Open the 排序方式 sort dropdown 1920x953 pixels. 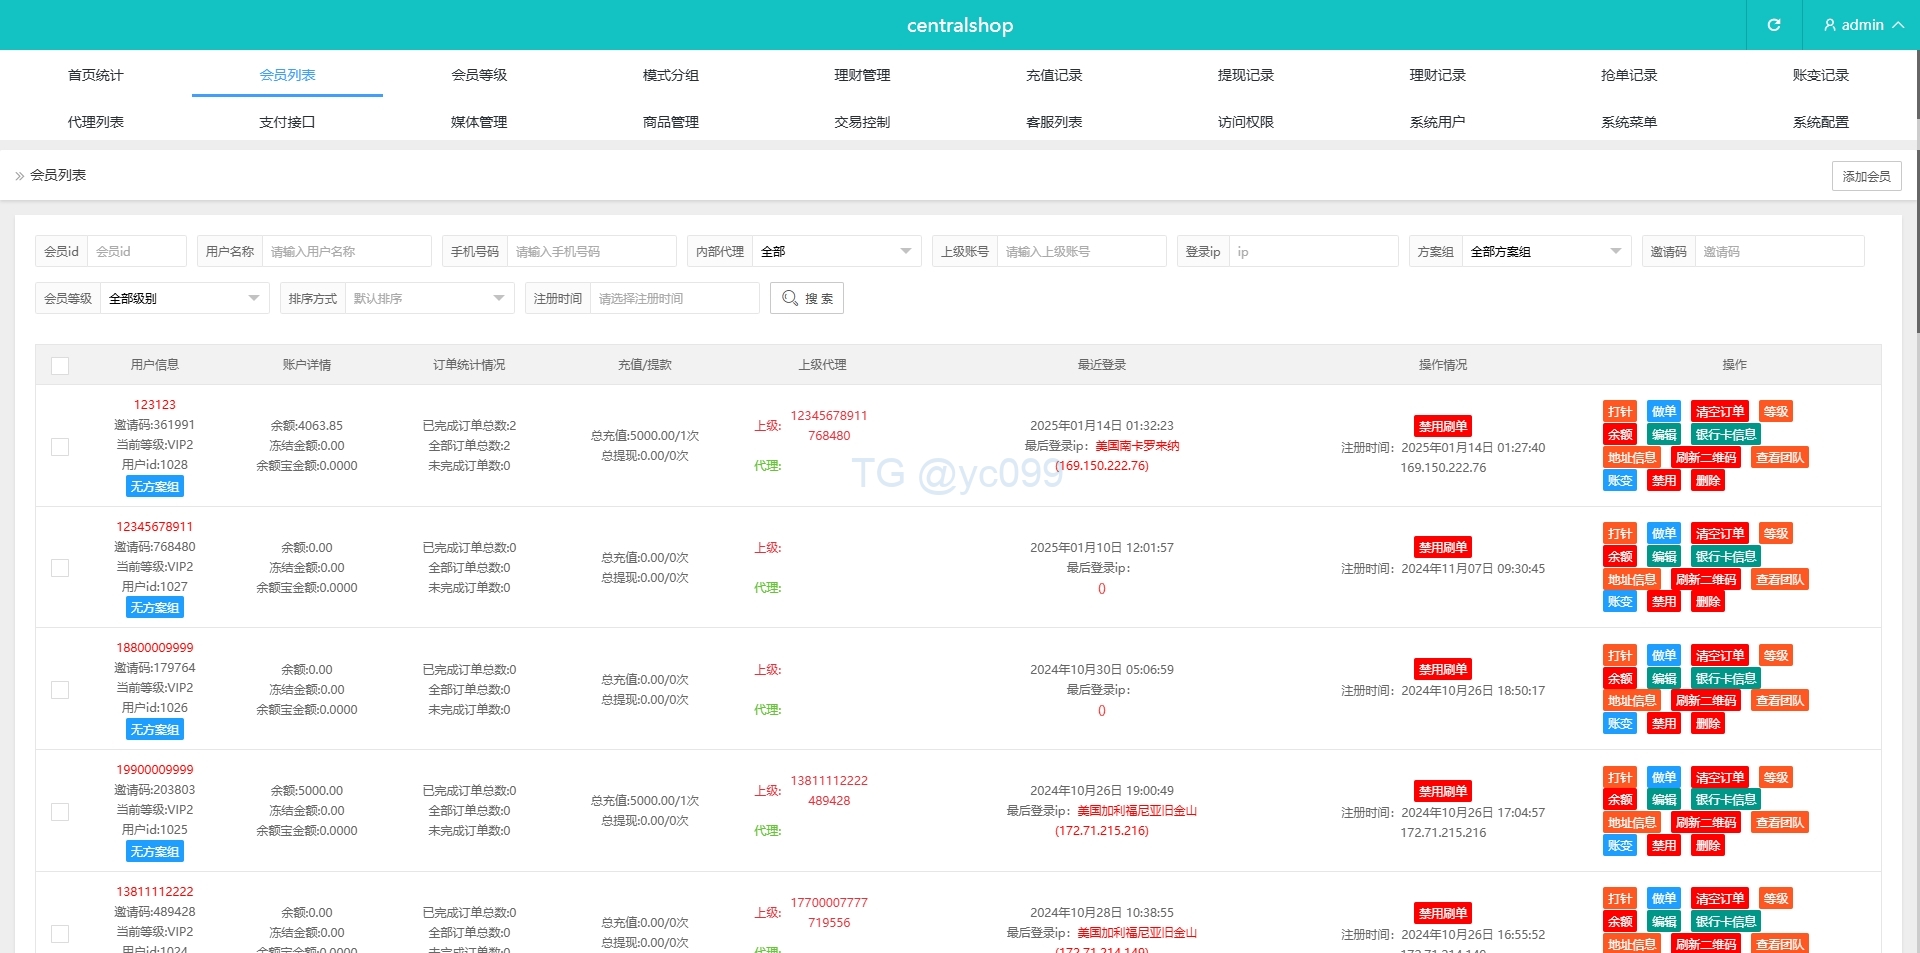point(428,299)
